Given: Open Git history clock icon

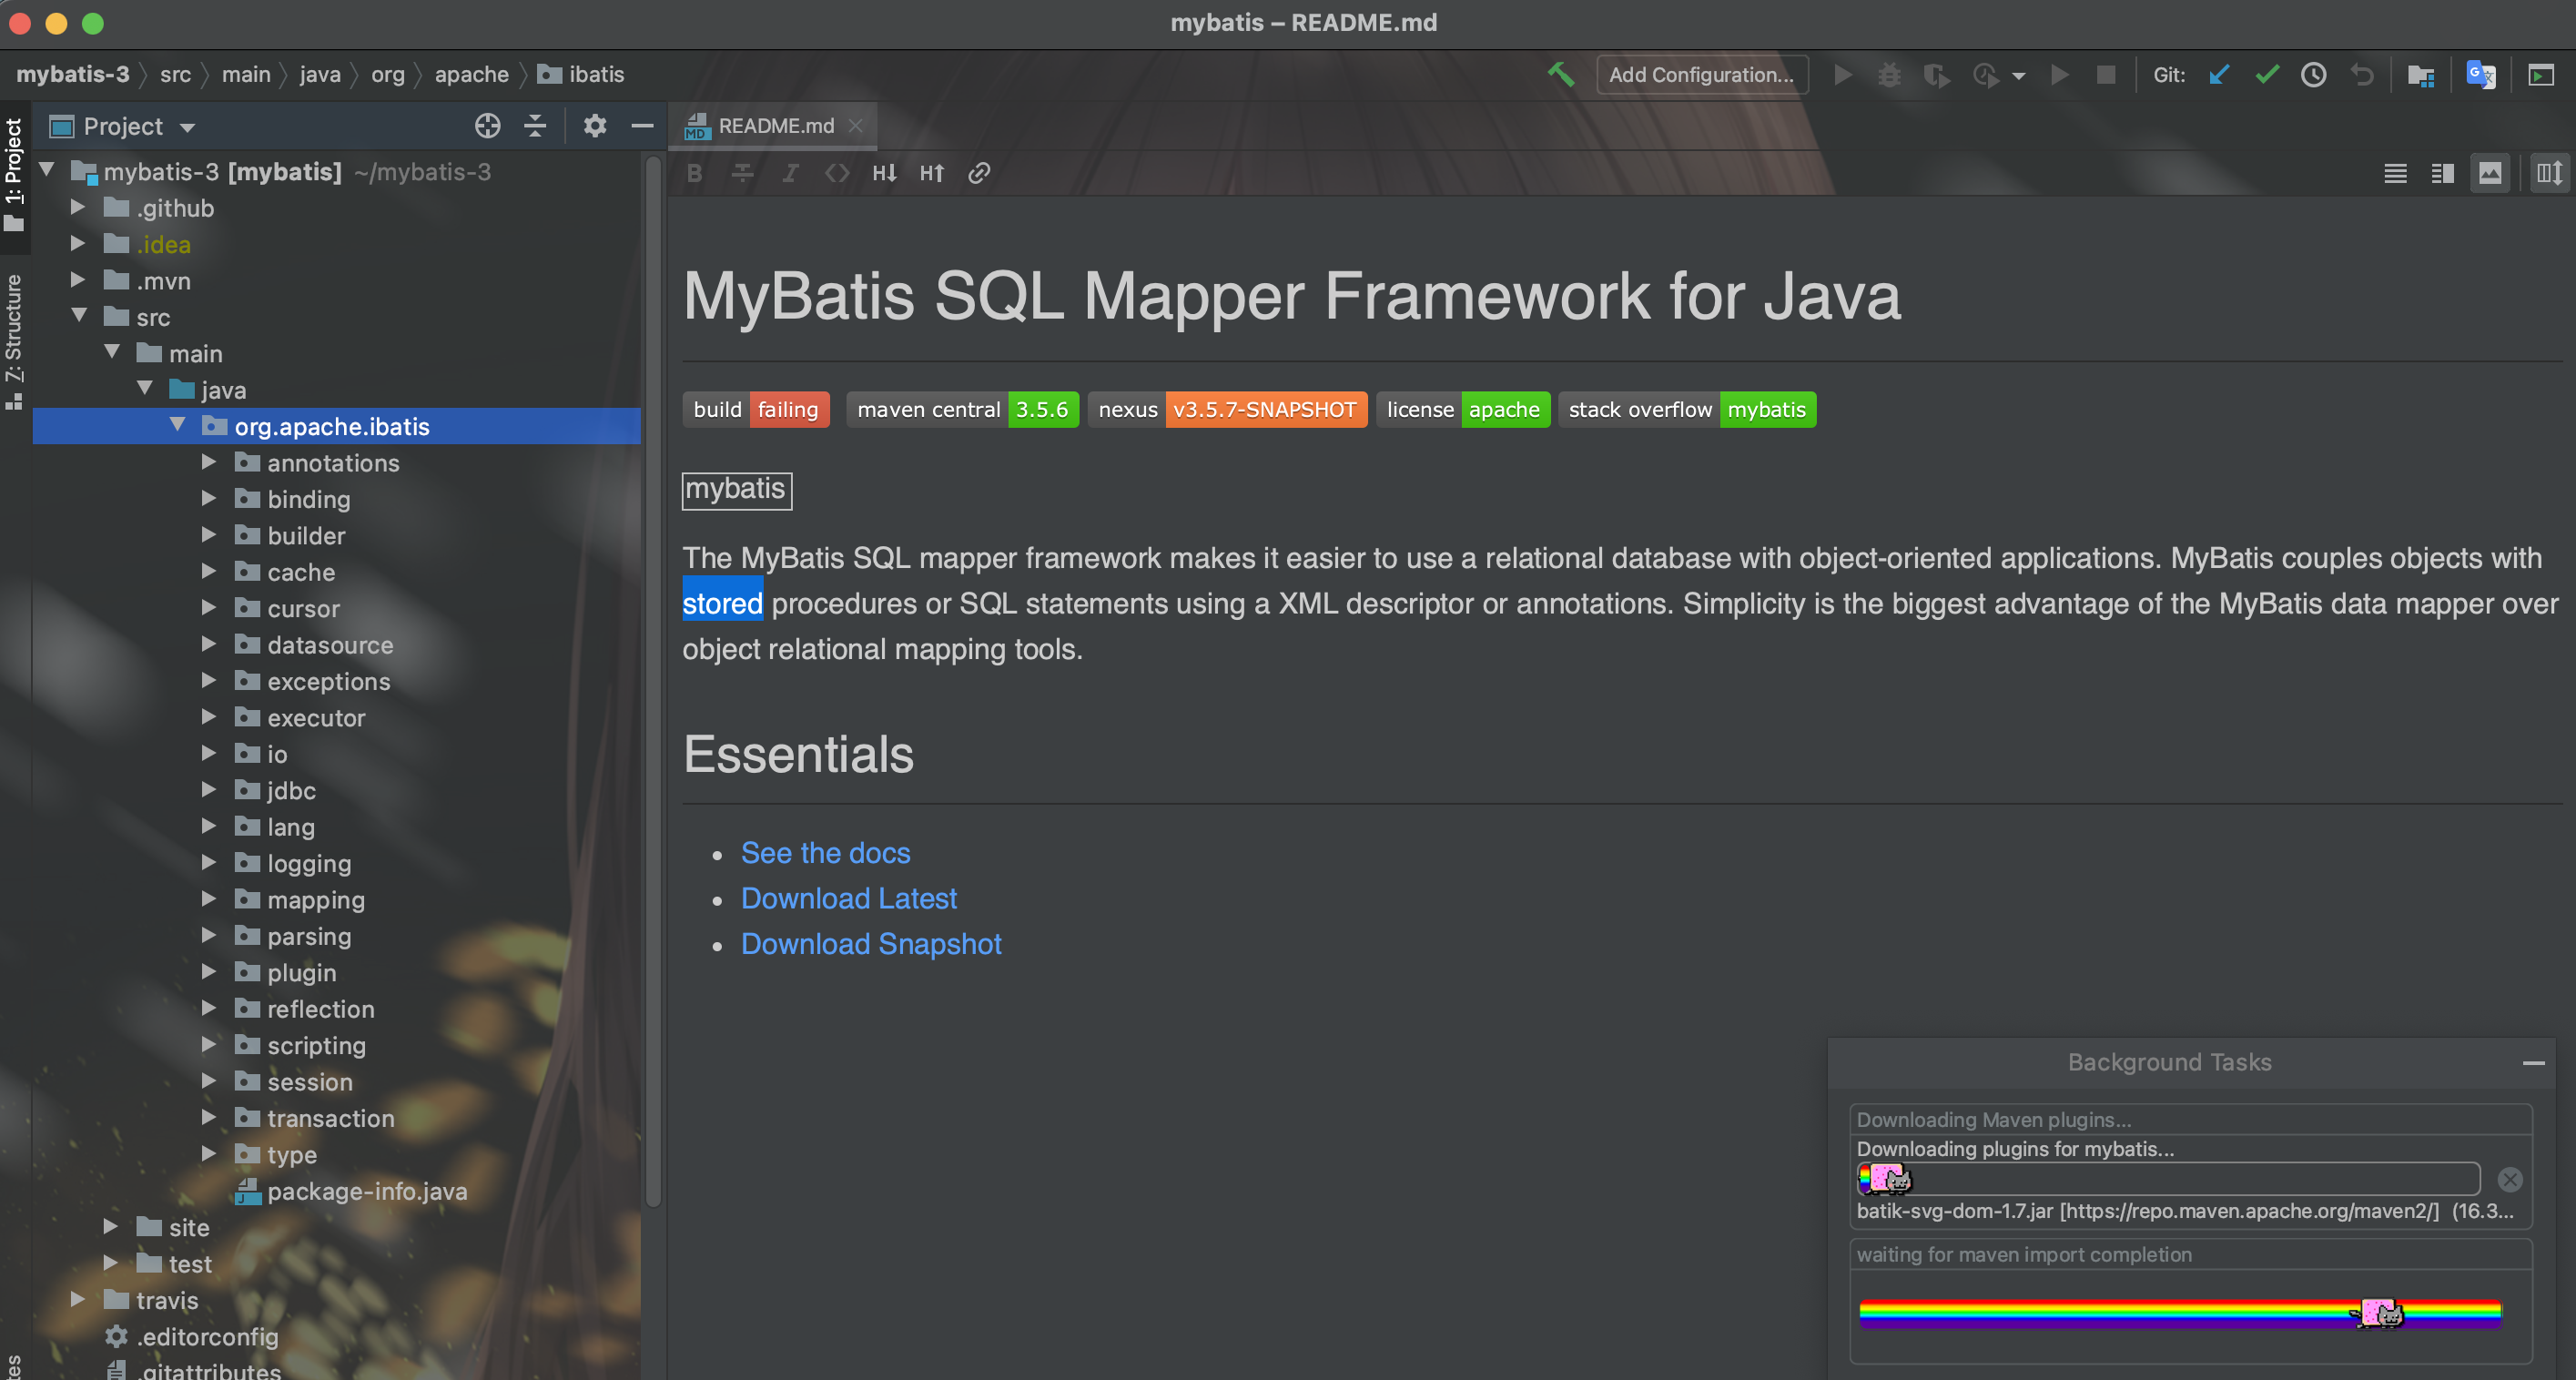Looking at the screenshot, I should [x=2314, y=75].
